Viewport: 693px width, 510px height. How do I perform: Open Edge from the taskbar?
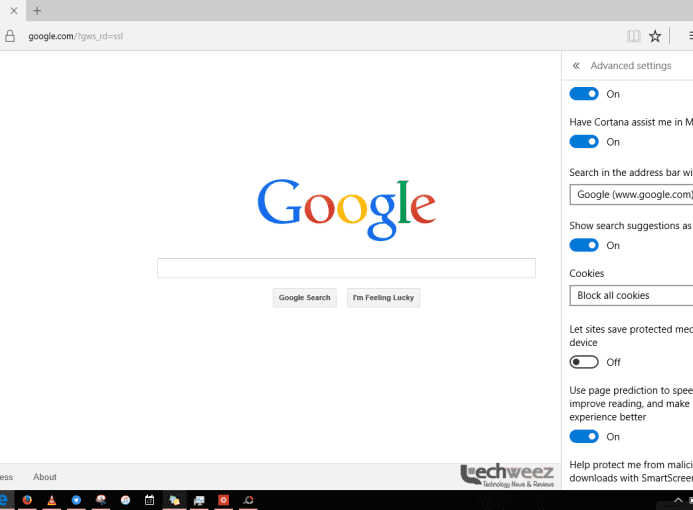4,500
